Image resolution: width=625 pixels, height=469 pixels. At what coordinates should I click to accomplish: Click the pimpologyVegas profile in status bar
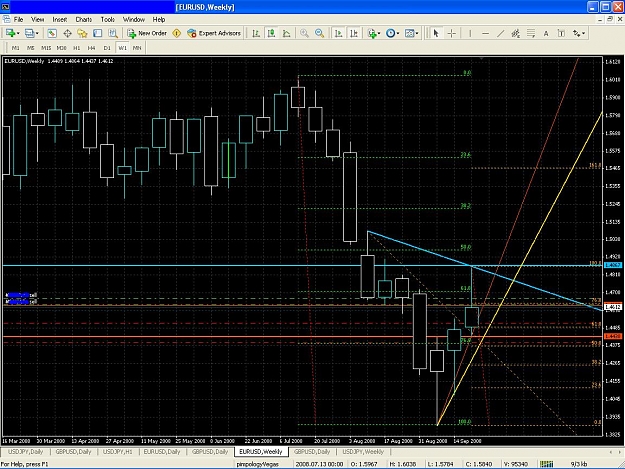[x=257, y=464]
